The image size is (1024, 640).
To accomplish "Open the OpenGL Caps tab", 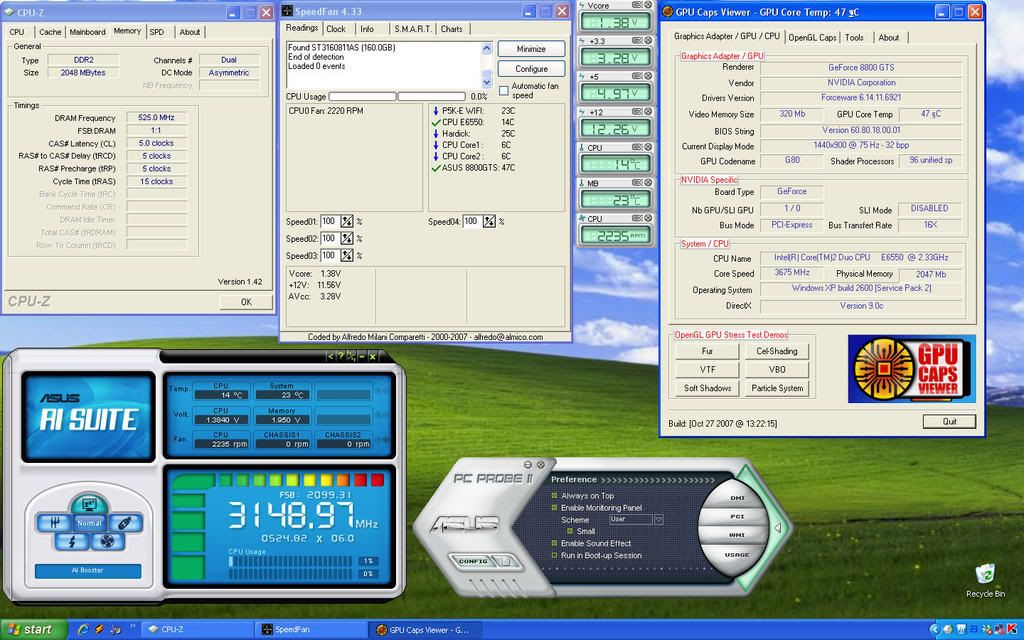I will tap(812, 37).
